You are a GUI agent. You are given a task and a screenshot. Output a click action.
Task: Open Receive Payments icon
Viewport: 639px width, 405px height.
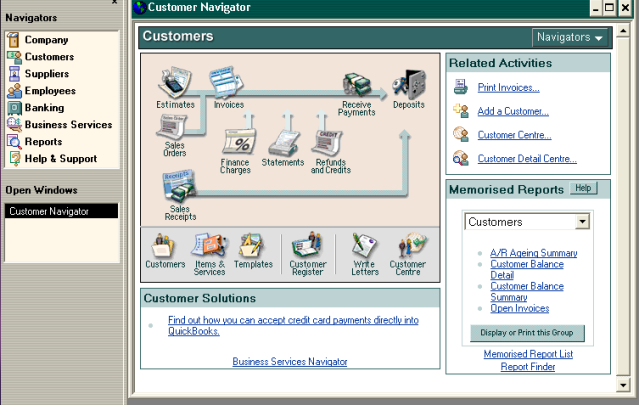(x=357, y=84)
